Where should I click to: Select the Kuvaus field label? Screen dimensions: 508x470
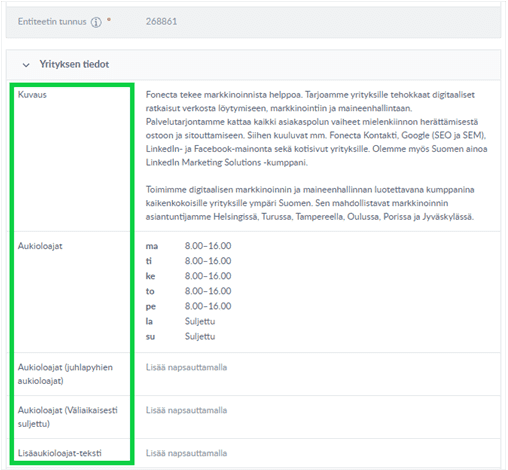click(32, 95)
